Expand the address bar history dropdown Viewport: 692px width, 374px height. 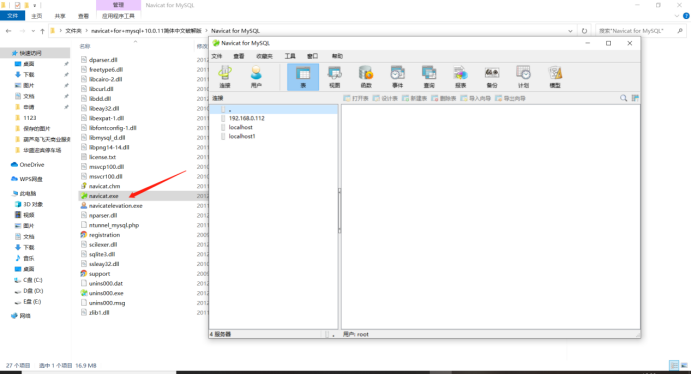click(x=570, y=31)
